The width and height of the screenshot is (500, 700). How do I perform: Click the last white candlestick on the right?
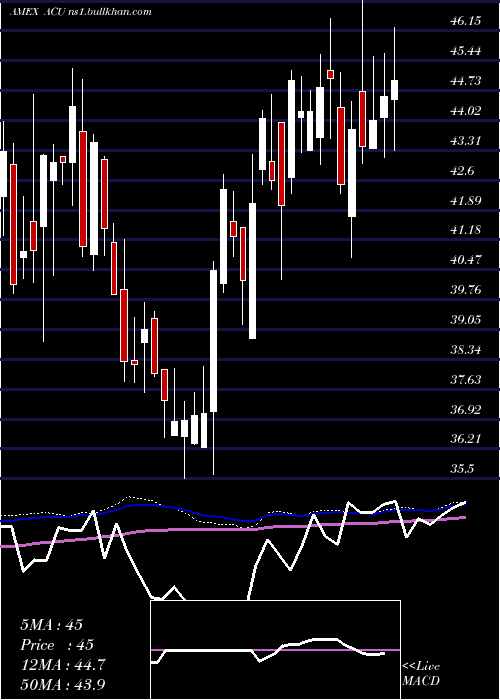(x=395, y=90)
